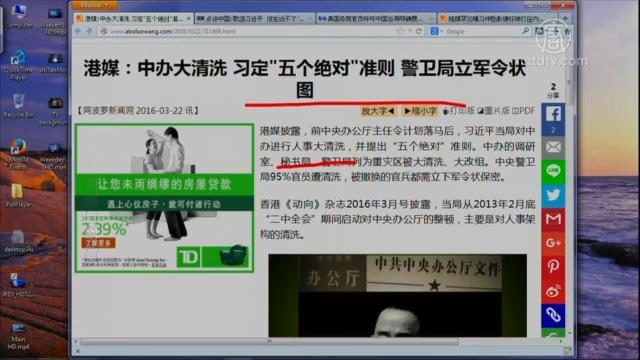Image resolution: width=640 pixels, height=360 pixels.
Task: Open the bookmarks toolbar icon
Action: 539,31
